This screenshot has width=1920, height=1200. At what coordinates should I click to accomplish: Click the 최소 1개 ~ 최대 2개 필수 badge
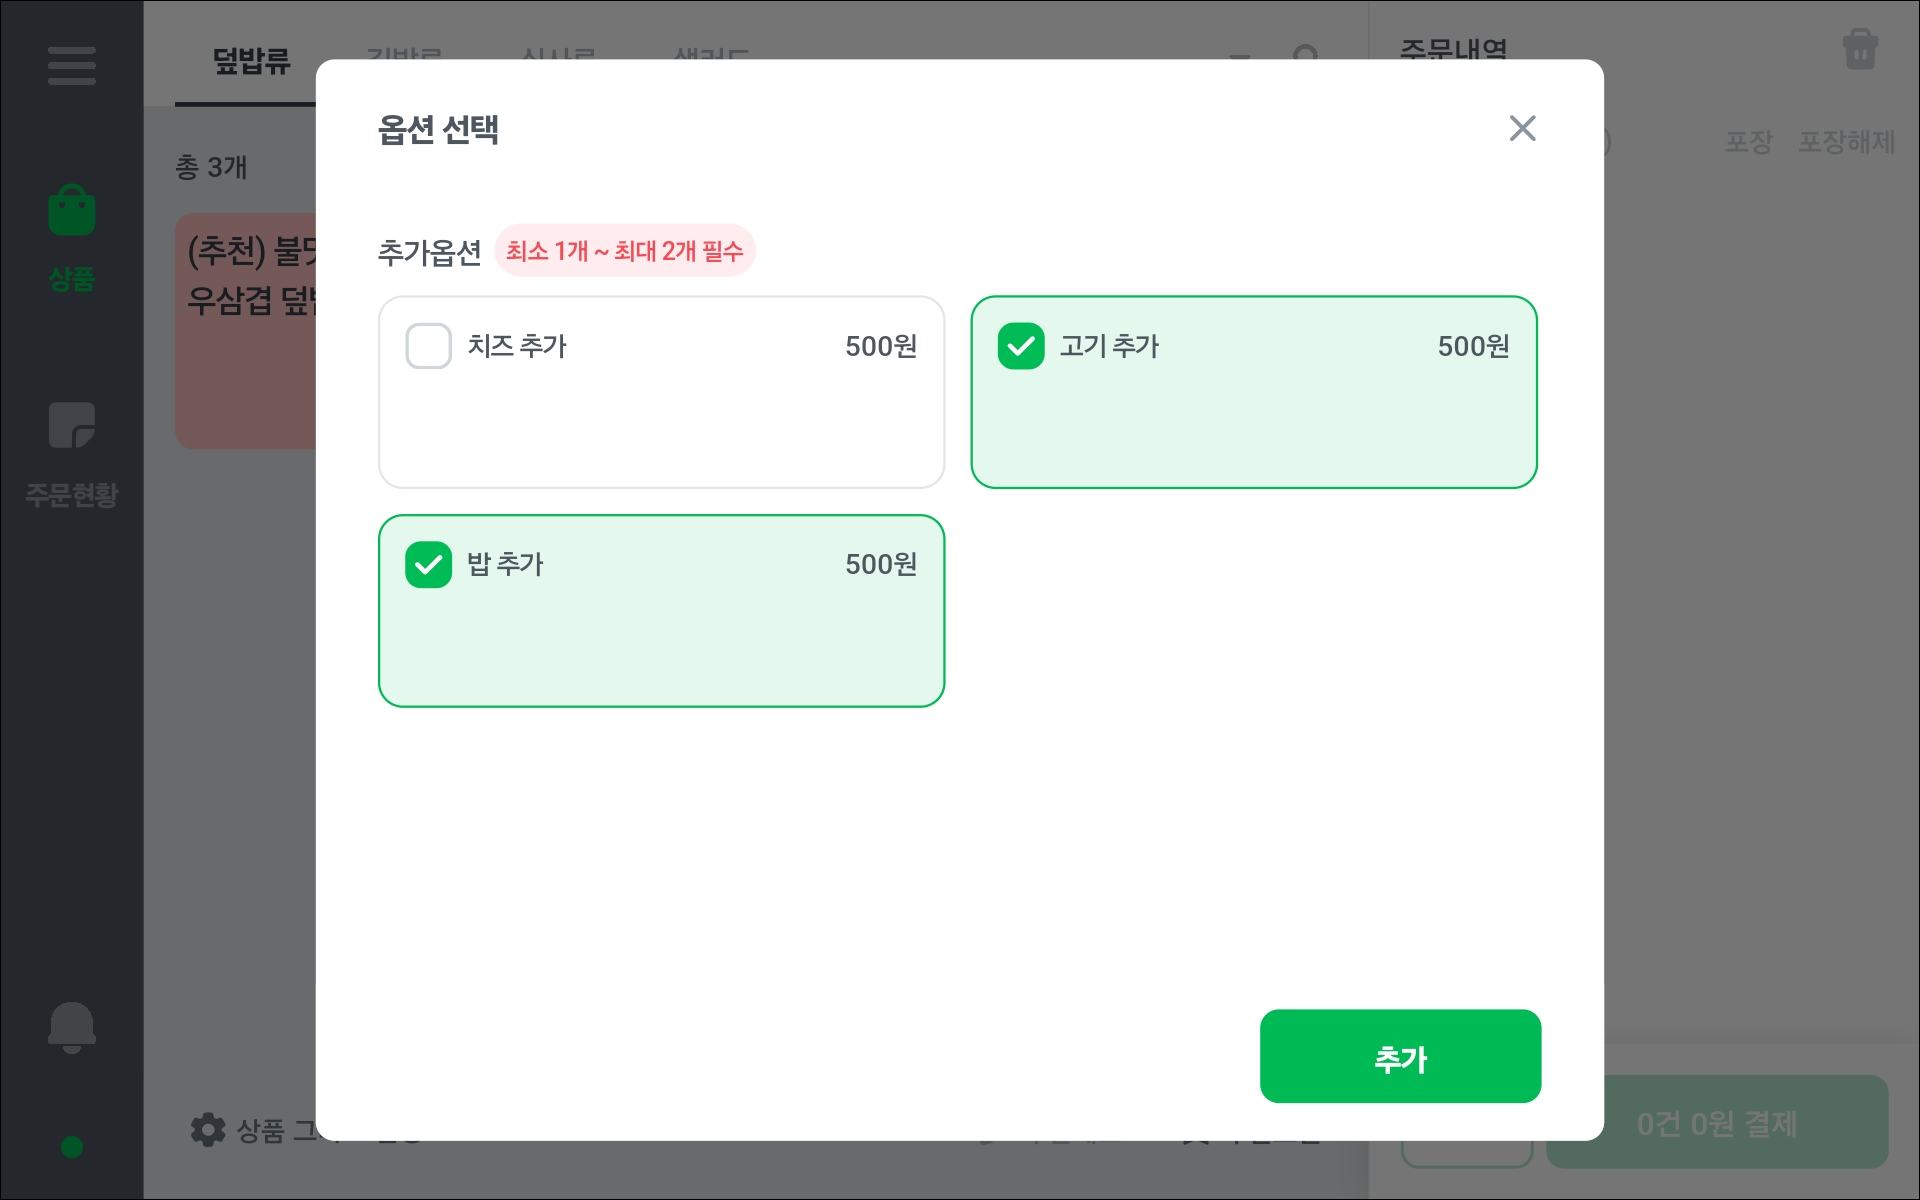[x=625, y=251]
